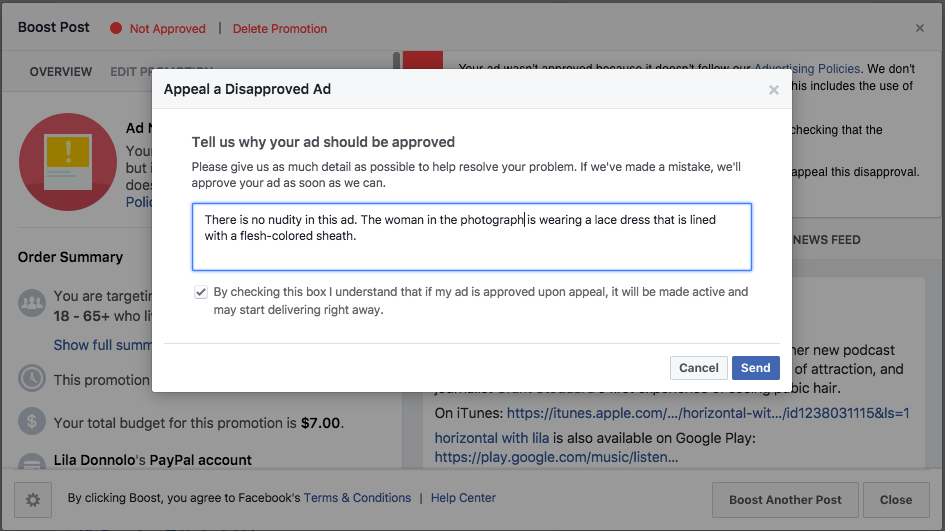The height and width of the screenshot is (531, 945).
Task: Cancel the ad appeal dialog
Action: [699, 368]
